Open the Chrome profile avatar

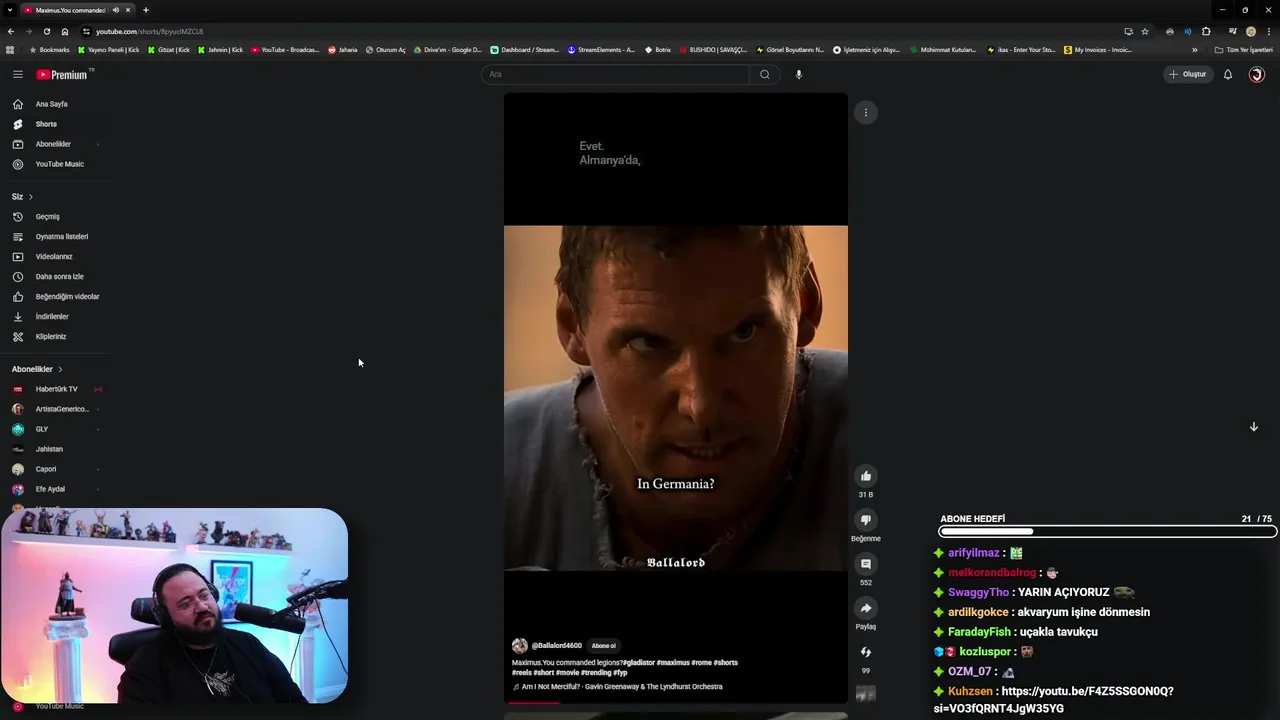point(1251,31)
